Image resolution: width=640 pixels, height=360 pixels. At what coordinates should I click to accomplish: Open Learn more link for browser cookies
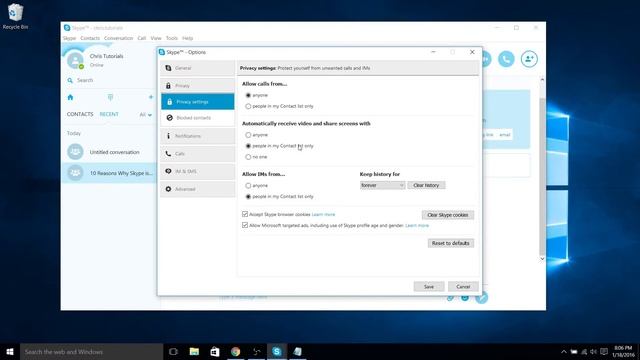tap(323, 214)
